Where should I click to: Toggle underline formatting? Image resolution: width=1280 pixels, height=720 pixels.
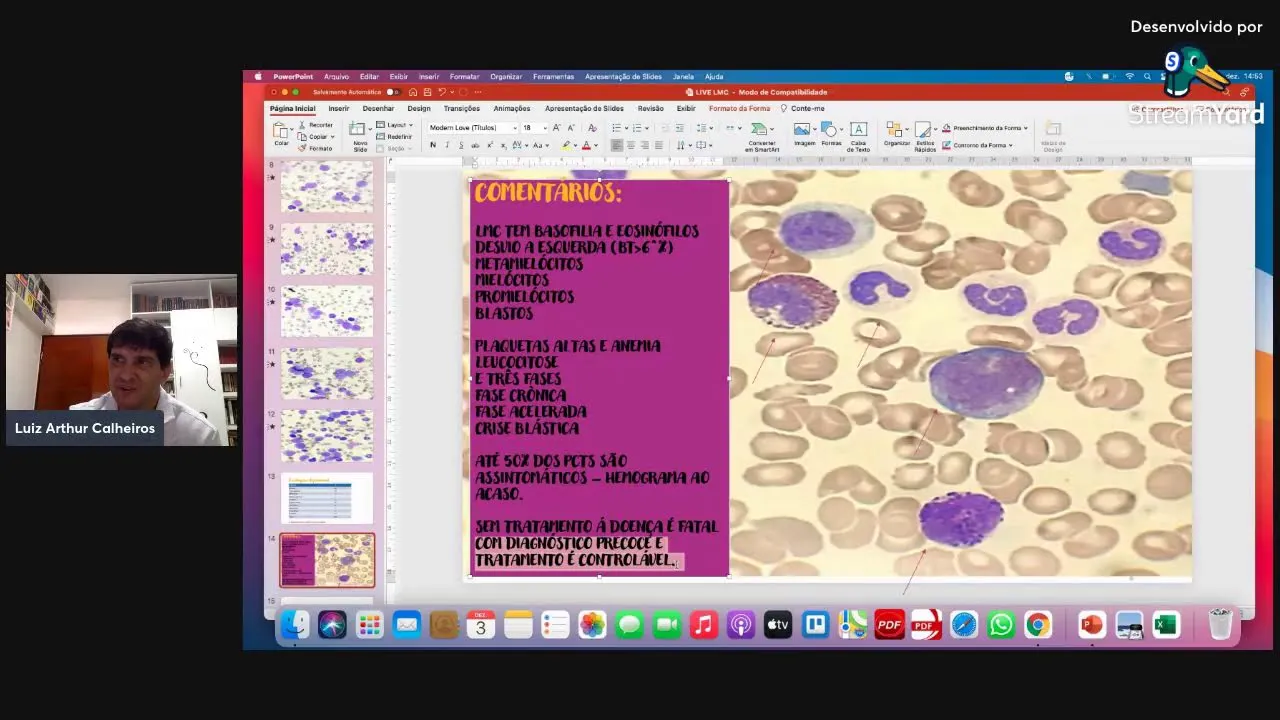(461, 145)
